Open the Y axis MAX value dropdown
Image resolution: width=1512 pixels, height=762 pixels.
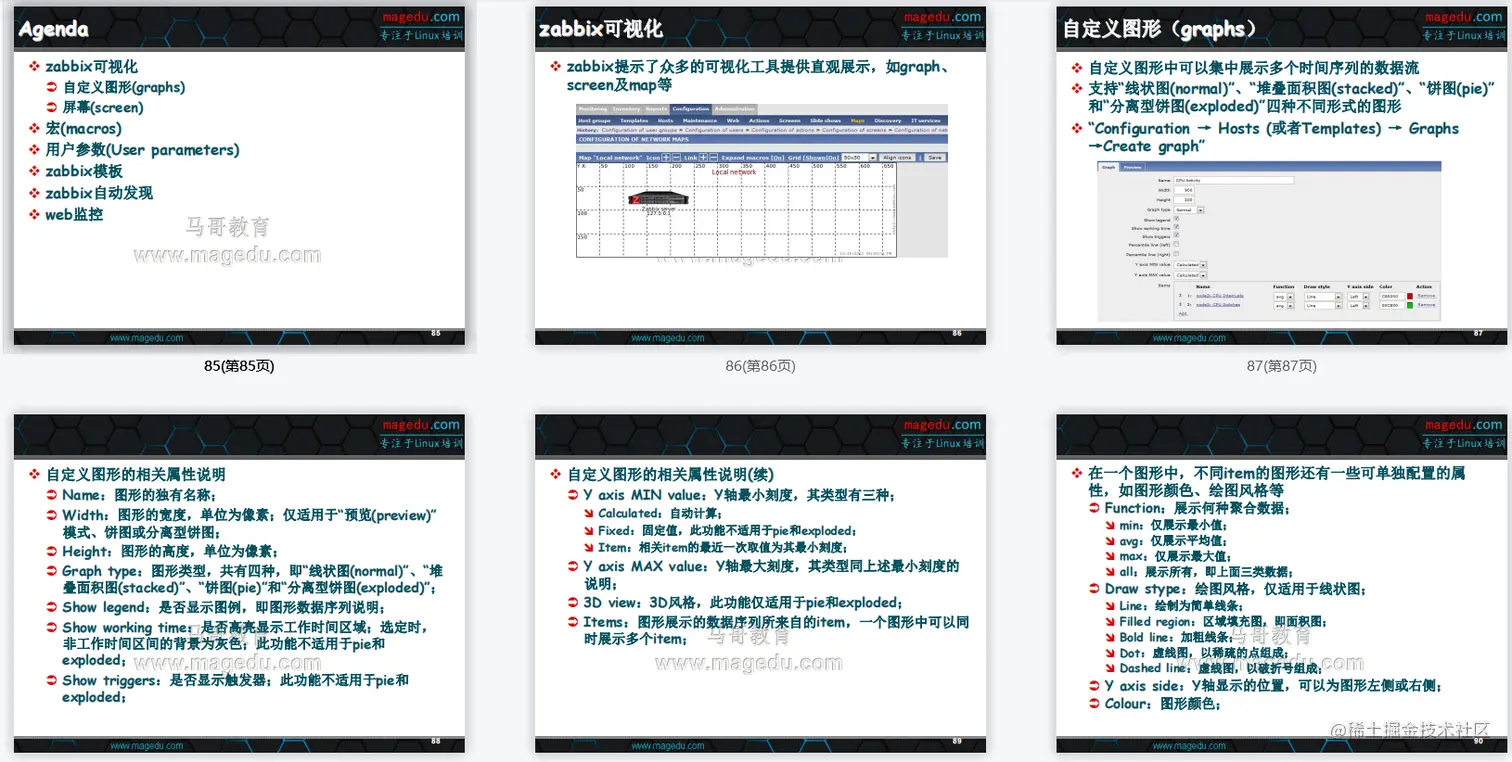click(1190, 275)
